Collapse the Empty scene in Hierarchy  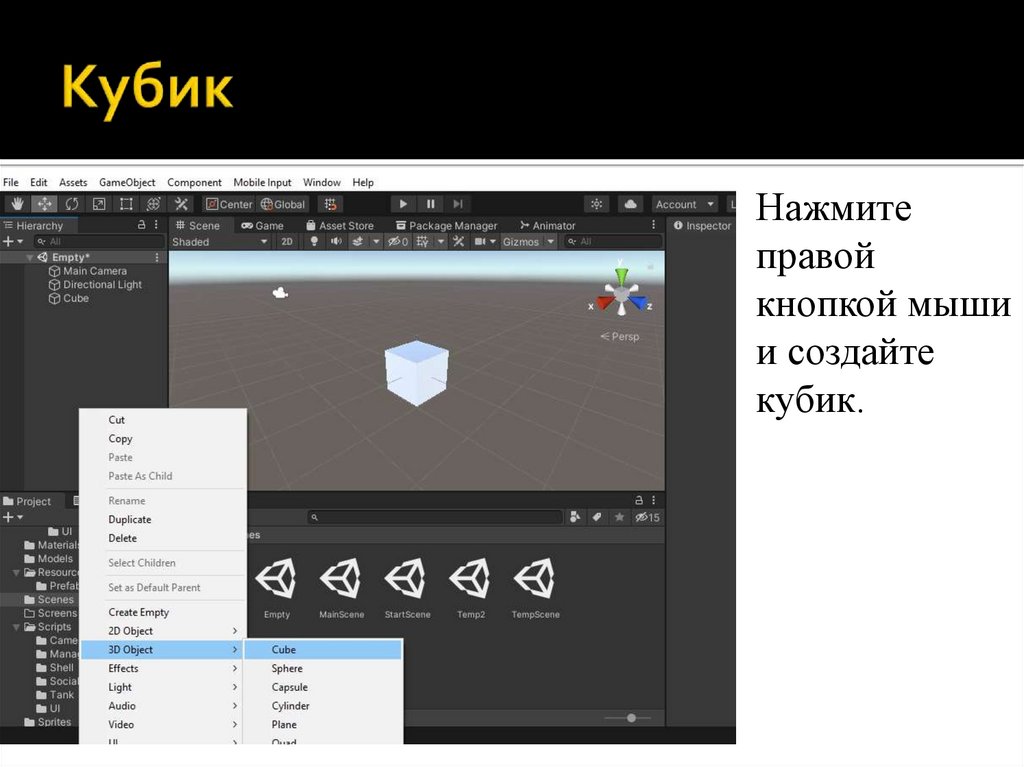click(x=29, y=257)
